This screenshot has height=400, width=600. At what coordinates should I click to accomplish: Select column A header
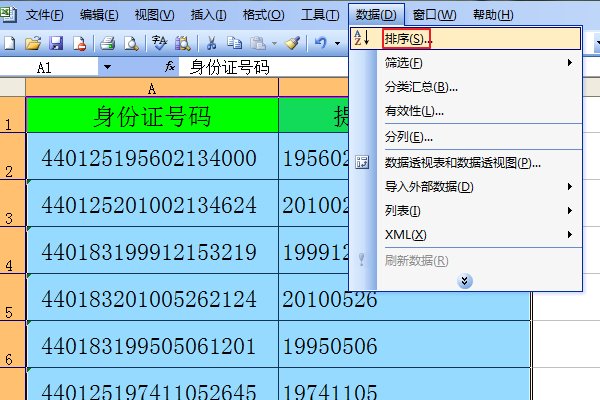click(x=152, y=88)
